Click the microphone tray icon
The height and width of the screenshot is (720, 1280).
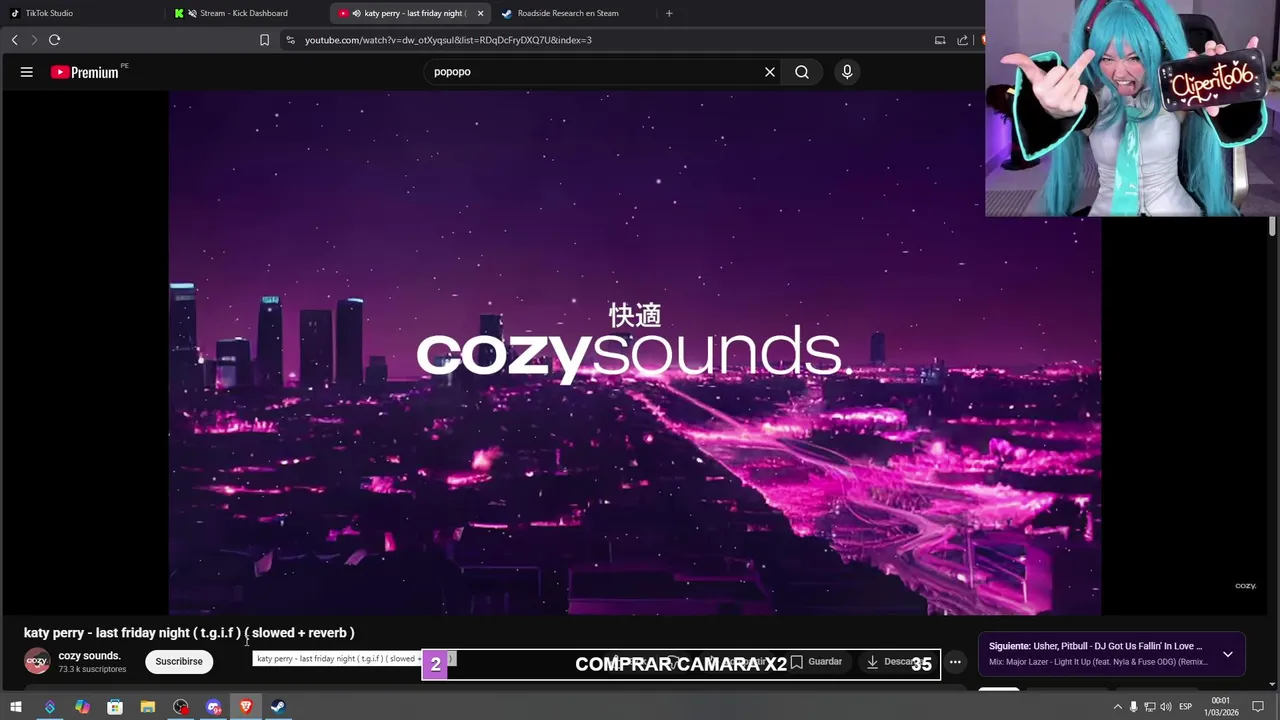point(1133,707)
